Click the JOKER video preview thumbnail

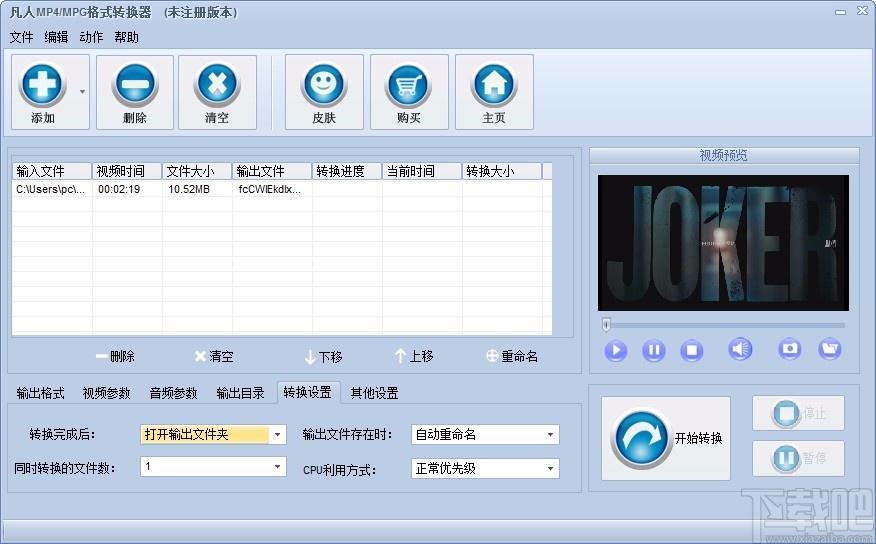coord(723,242)
